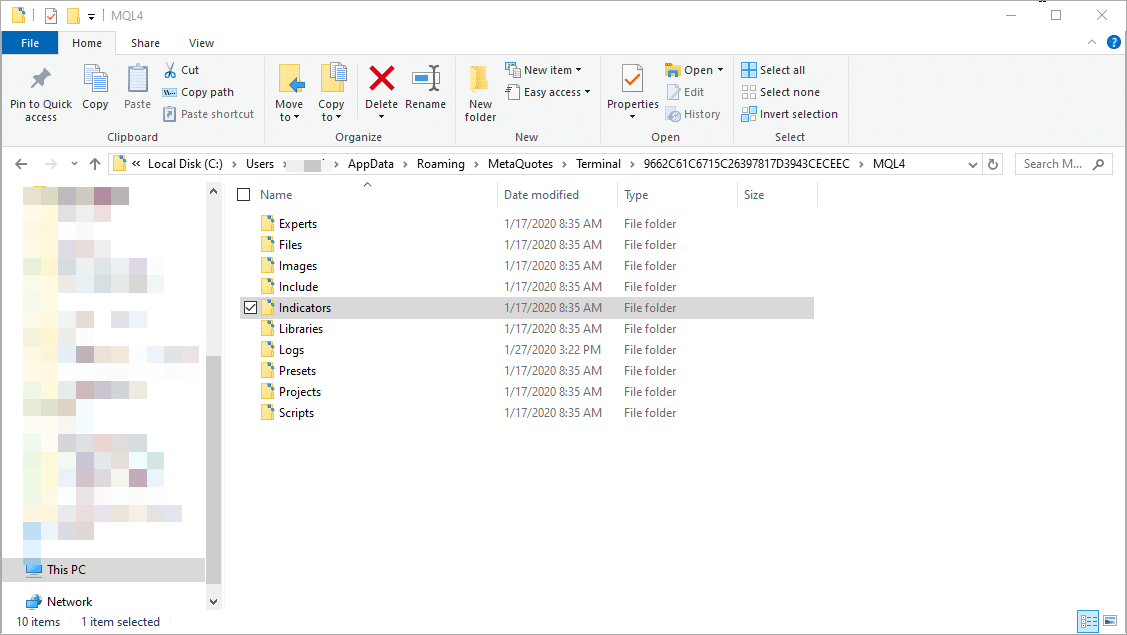Minimize the ribbon with the chevron

1092,42
